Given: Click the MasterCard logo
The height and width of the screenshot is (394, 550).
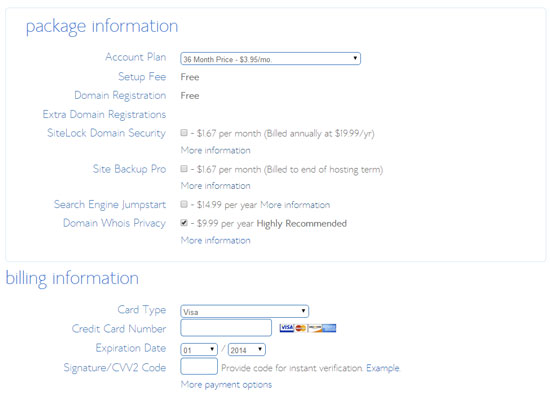Looking at the screenshot, I should click(x=301, y=328).
